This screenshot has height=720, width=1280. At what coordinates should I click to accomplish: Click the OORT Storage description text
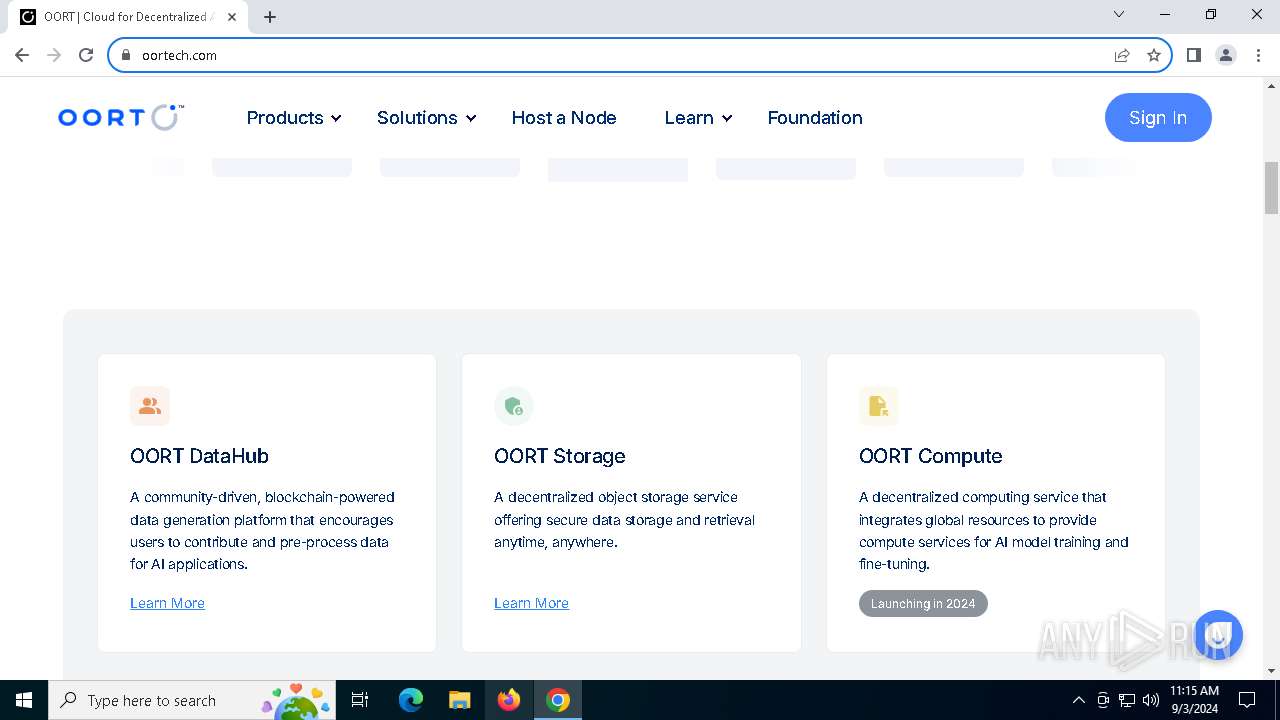coord(625,519)
